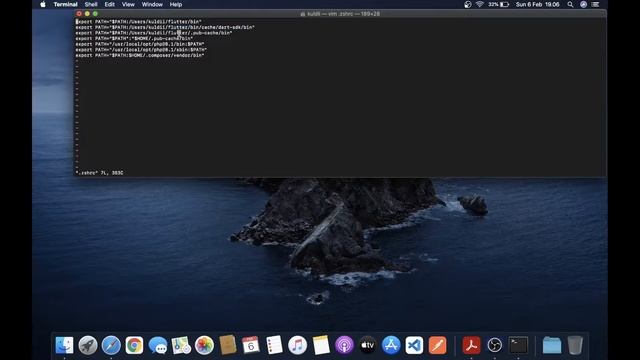640x360 pixels.
Task: Open Music app in the Dock
Action: (298, 345)
